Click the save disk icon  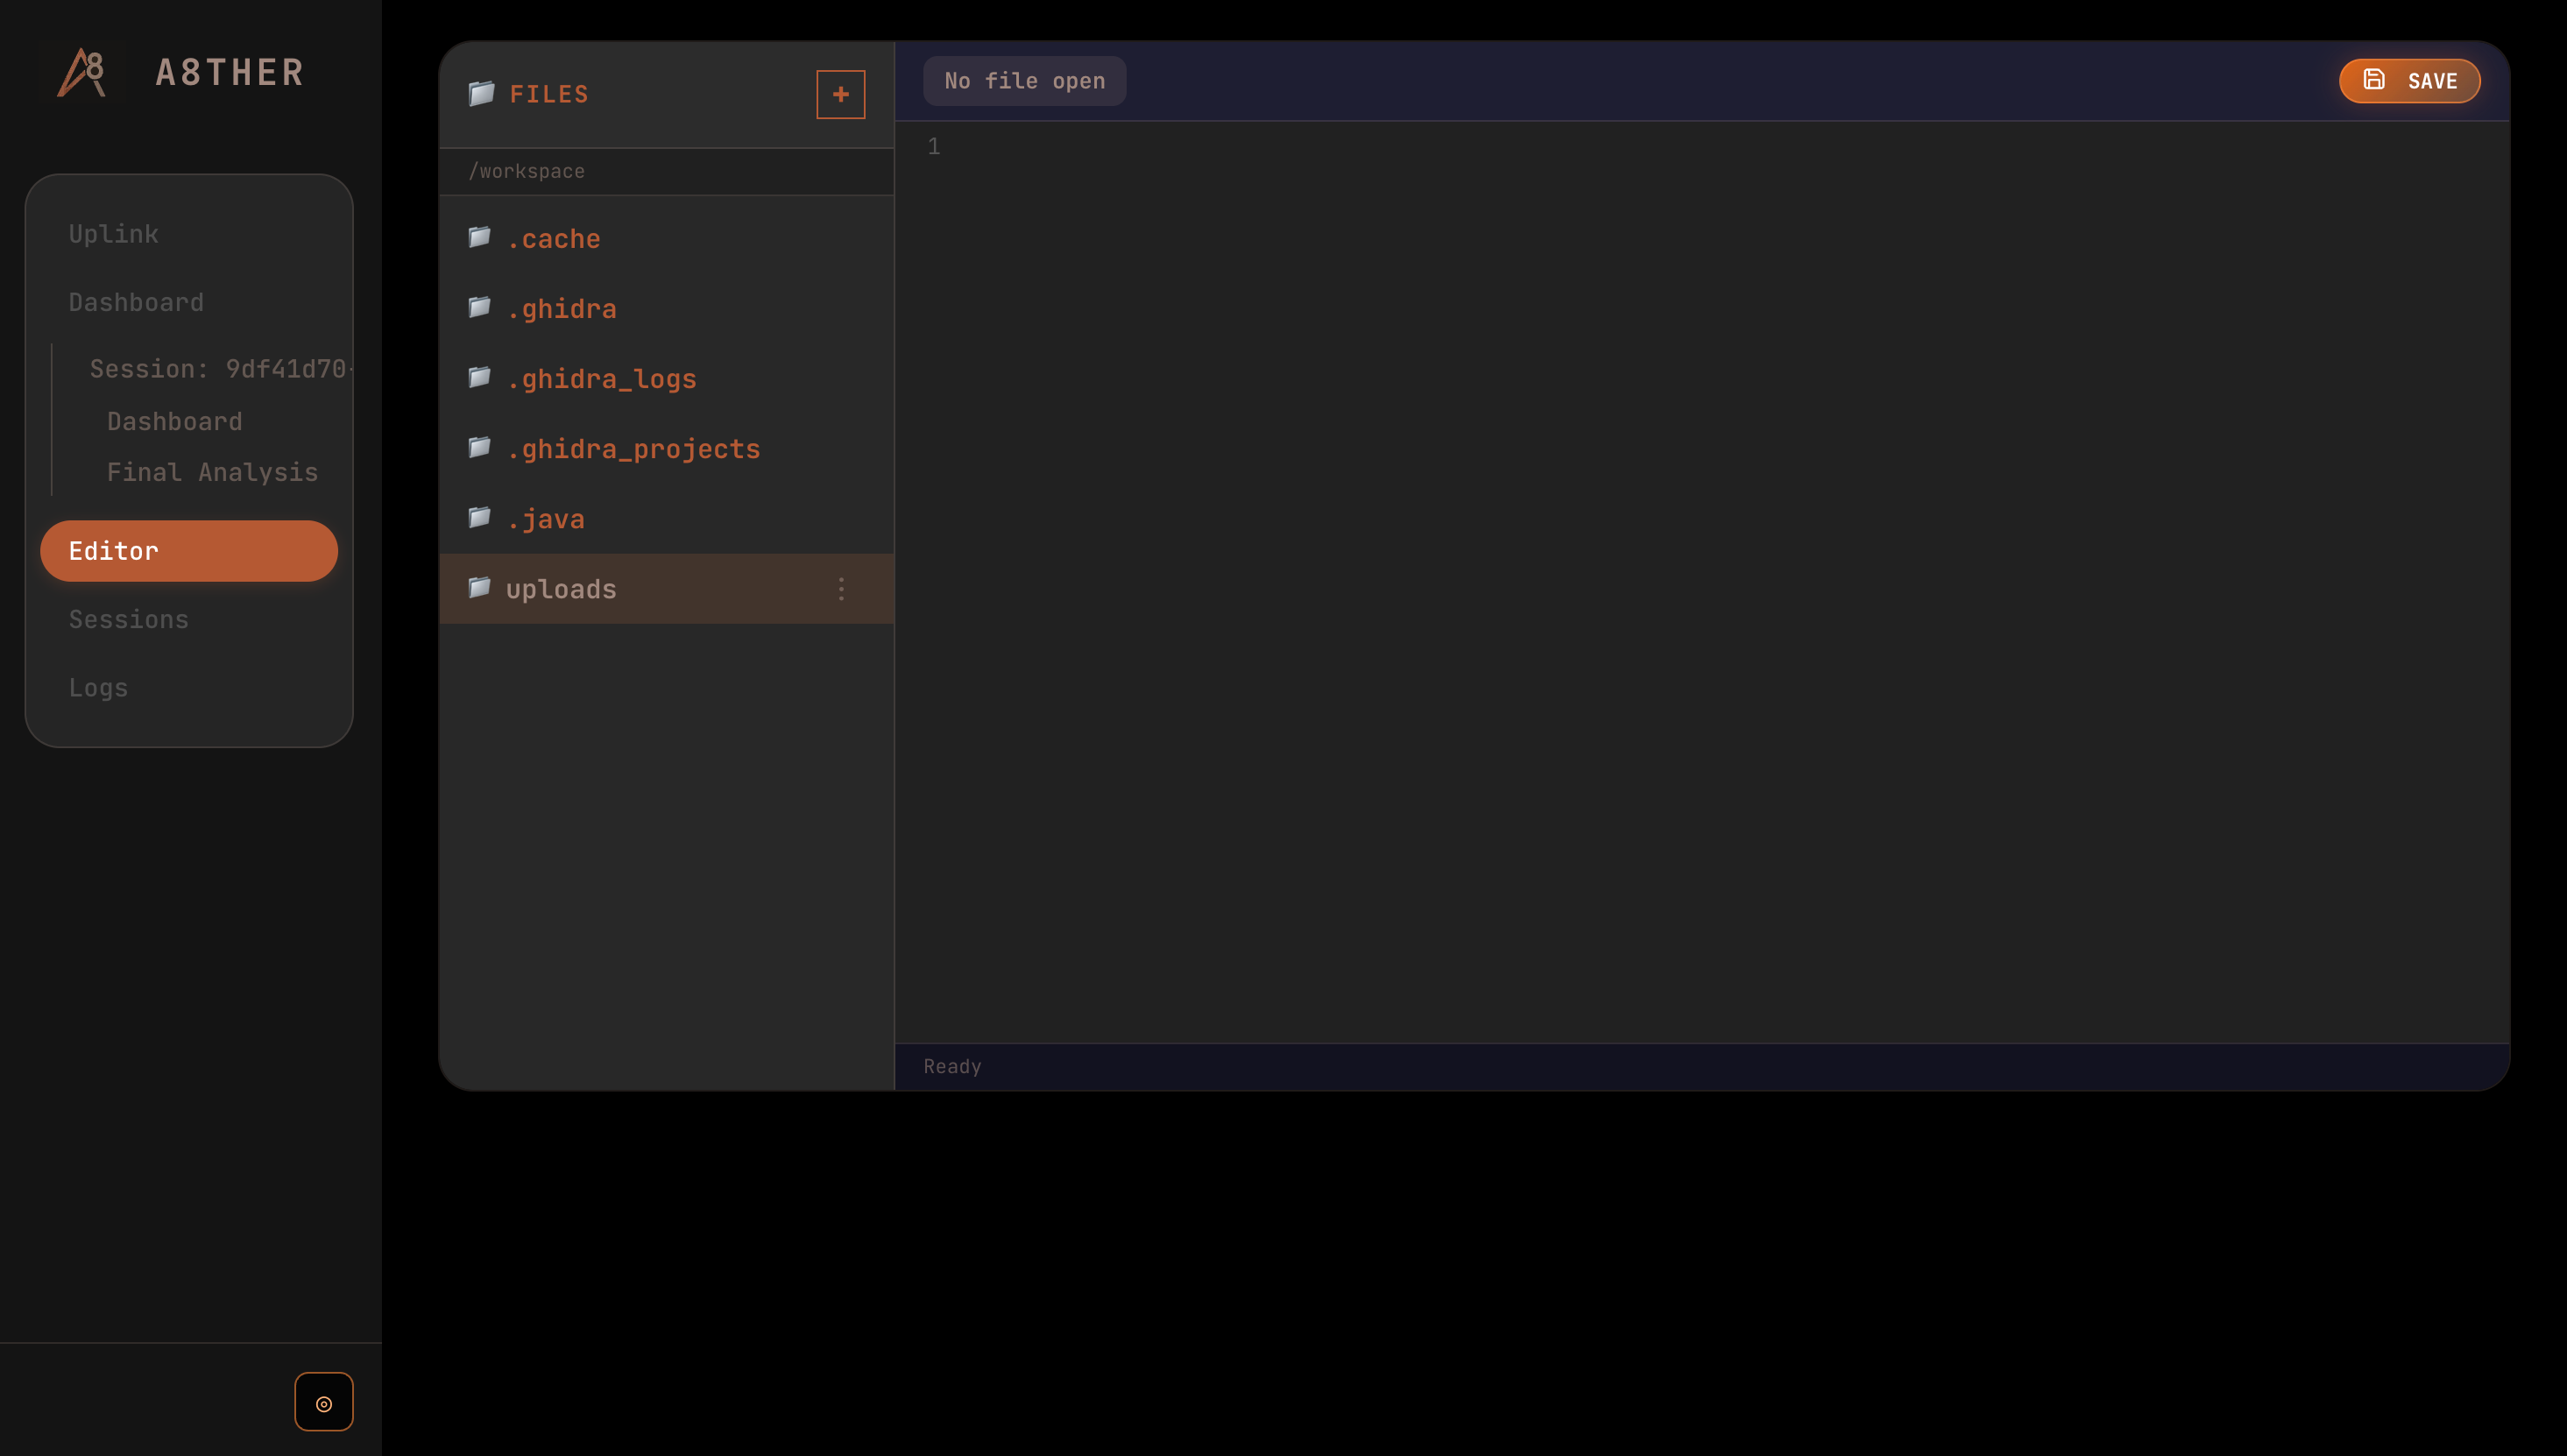pos(2374,80)
